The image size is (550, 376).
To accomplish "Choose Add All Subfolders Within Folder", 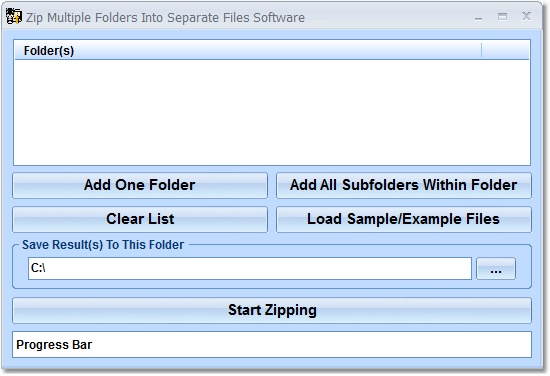I will coord(404,185).
